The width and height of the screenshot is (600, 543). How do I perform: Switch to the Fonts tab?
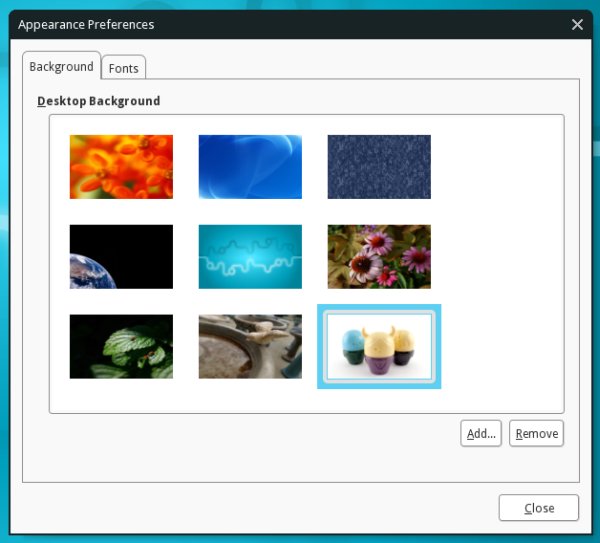pos(124,68)
